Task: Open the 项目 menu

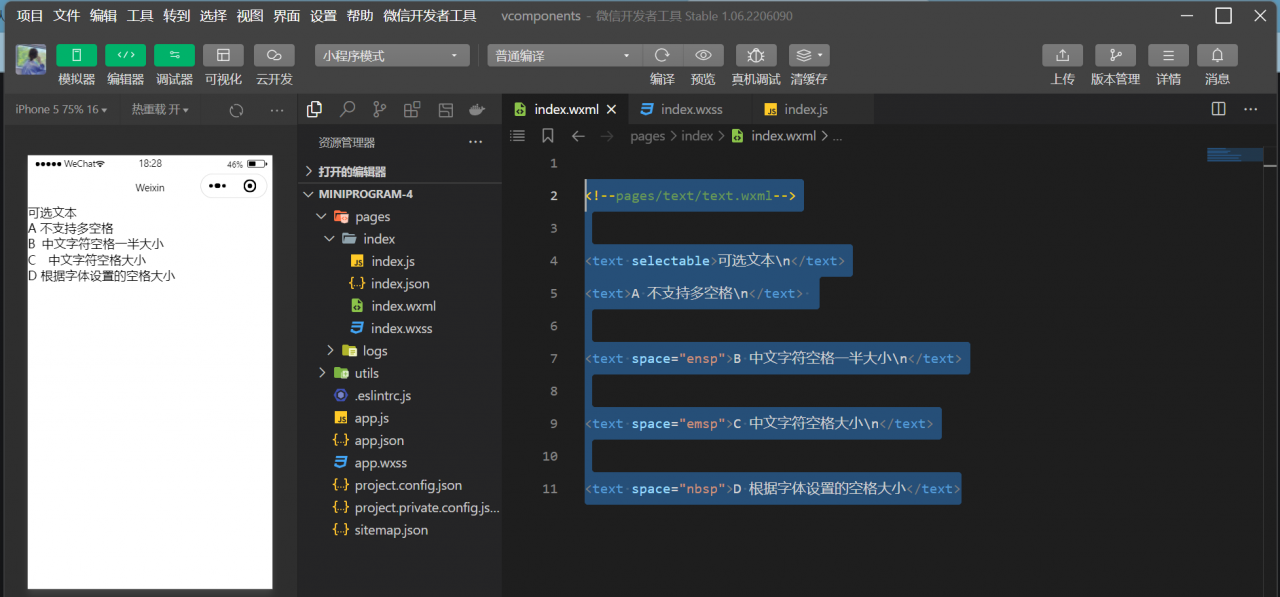Action: tap(30, 16)
